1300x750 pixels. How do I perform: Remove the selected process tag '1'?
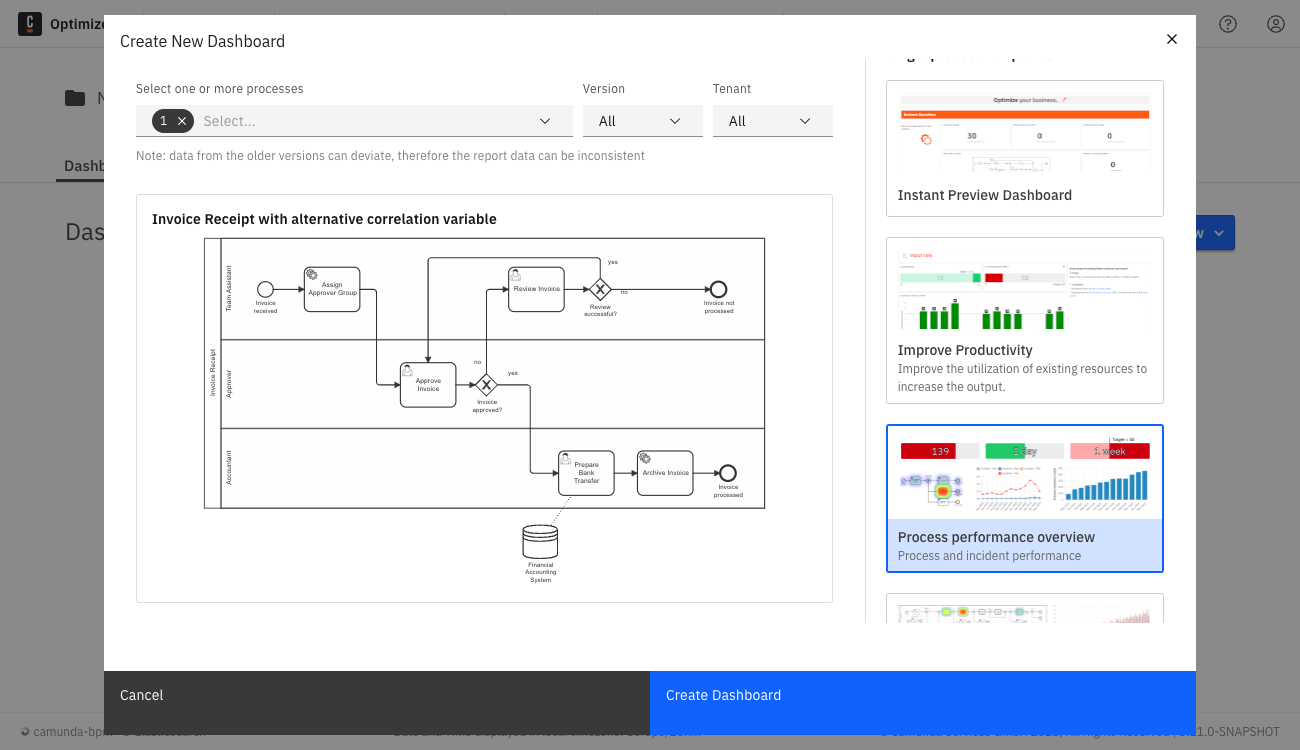(x=182, y=121)
